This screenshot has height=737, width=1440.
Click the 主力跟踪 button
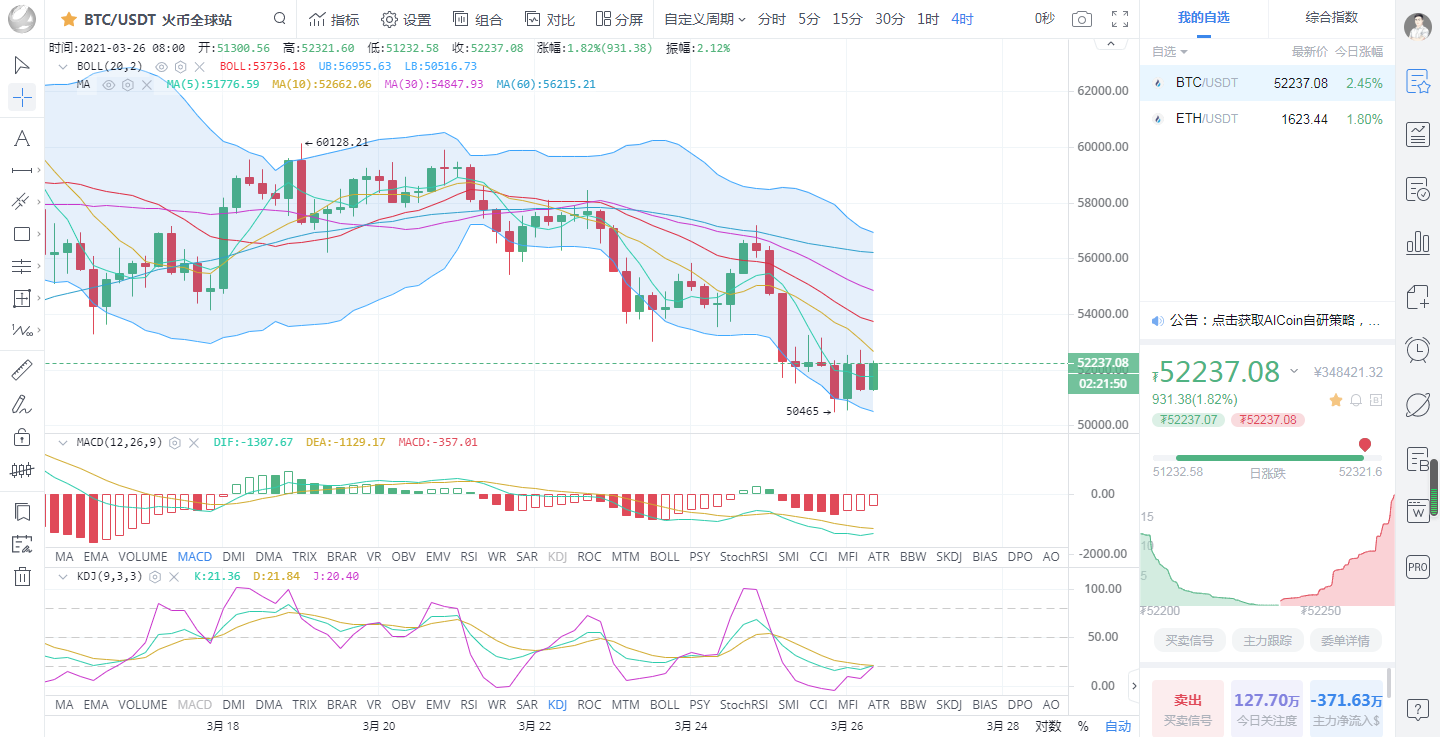1267,640
